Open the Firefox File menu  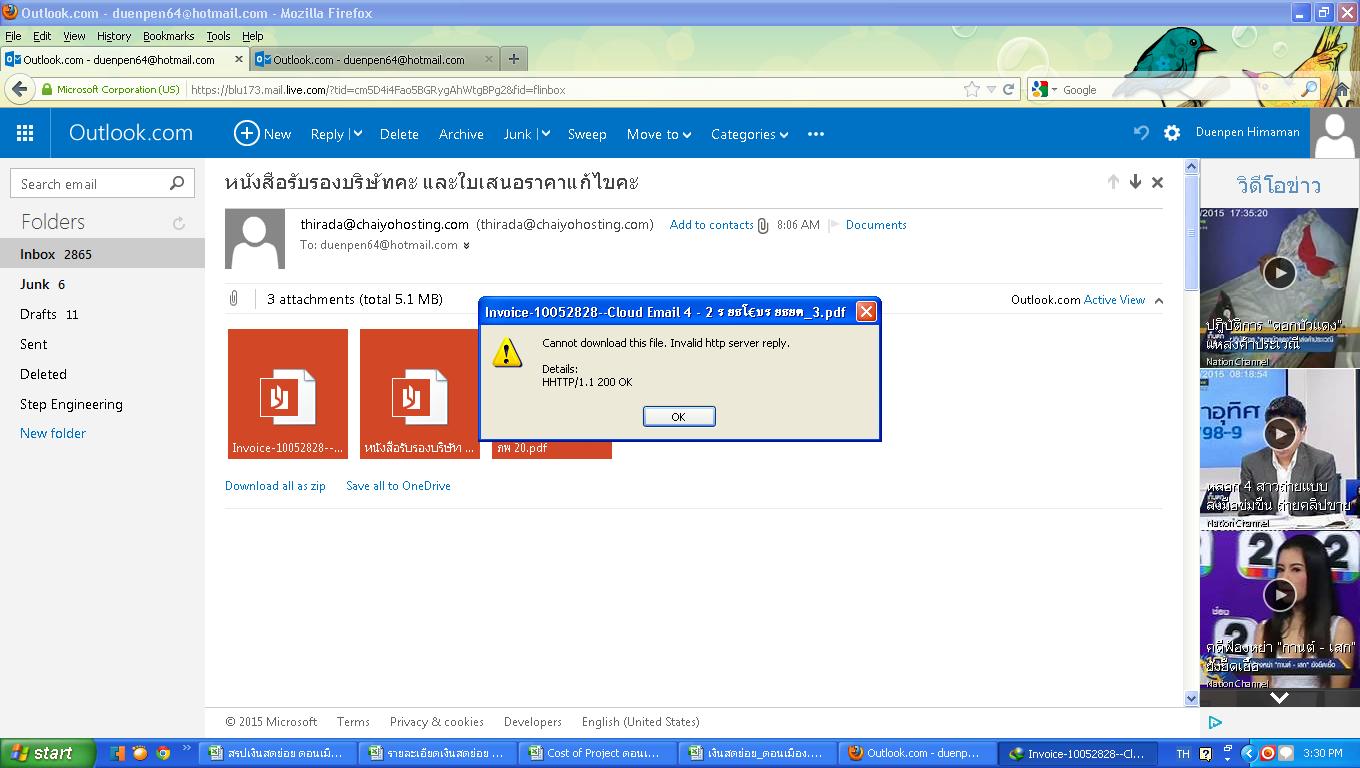click(13, 35)
